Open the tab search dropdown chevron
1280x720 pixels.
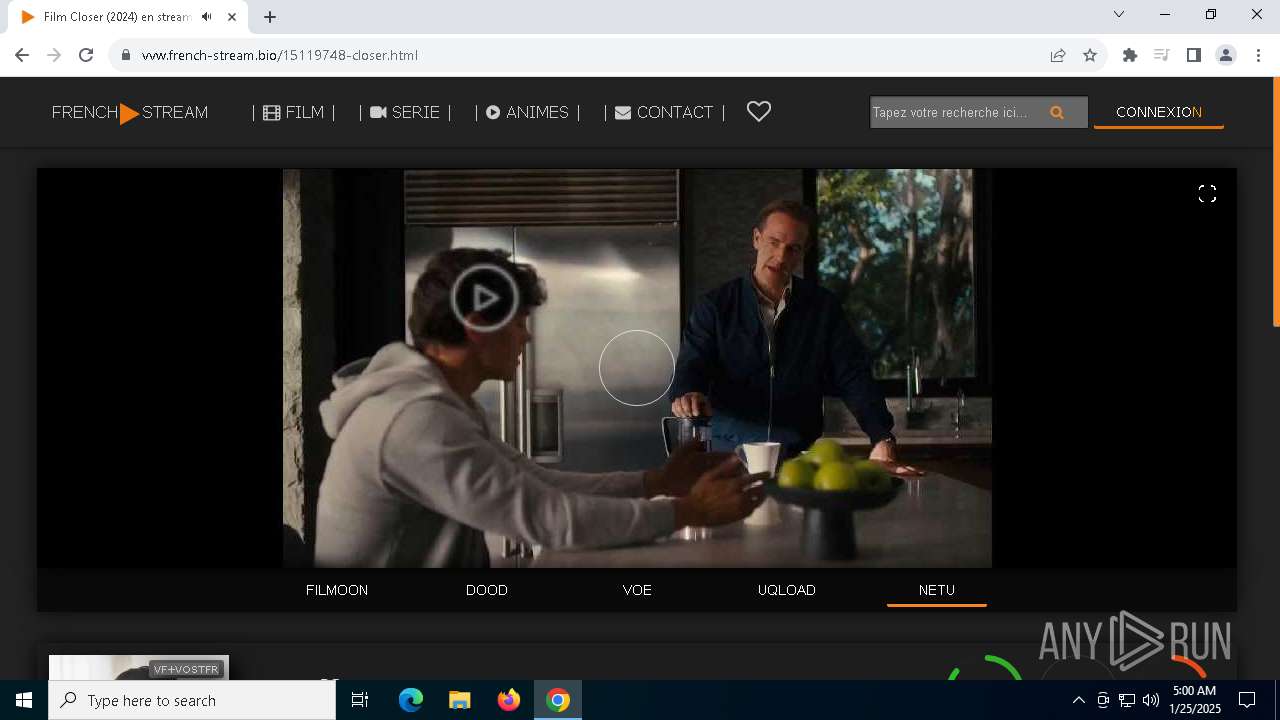(1119, 14)
